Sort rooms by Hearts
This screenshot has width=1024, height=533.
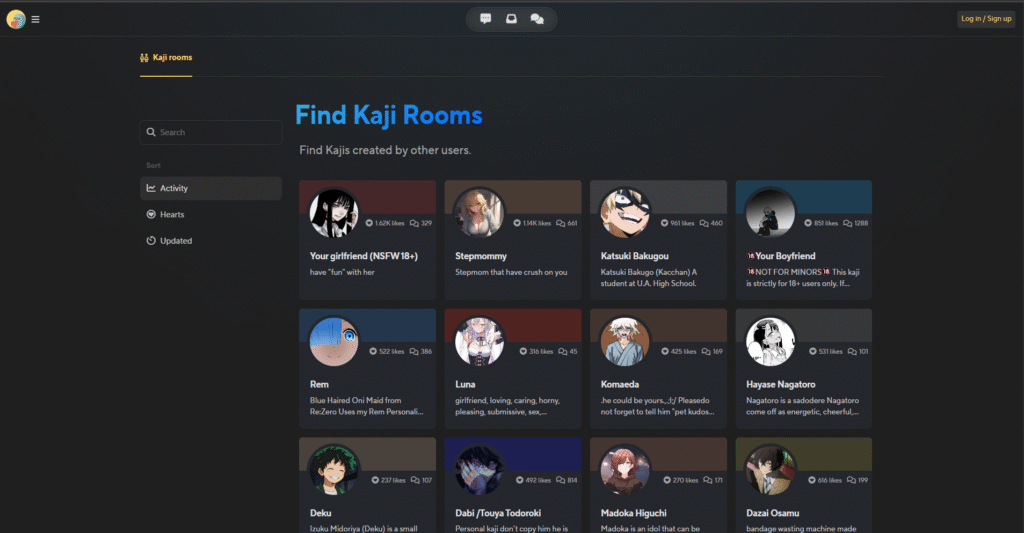click(210, 214)
